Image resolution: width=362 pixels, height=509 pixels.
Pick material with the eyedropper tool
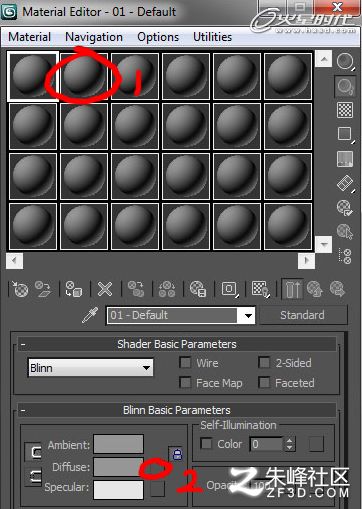pyautogui.click(x=90, y=315)
